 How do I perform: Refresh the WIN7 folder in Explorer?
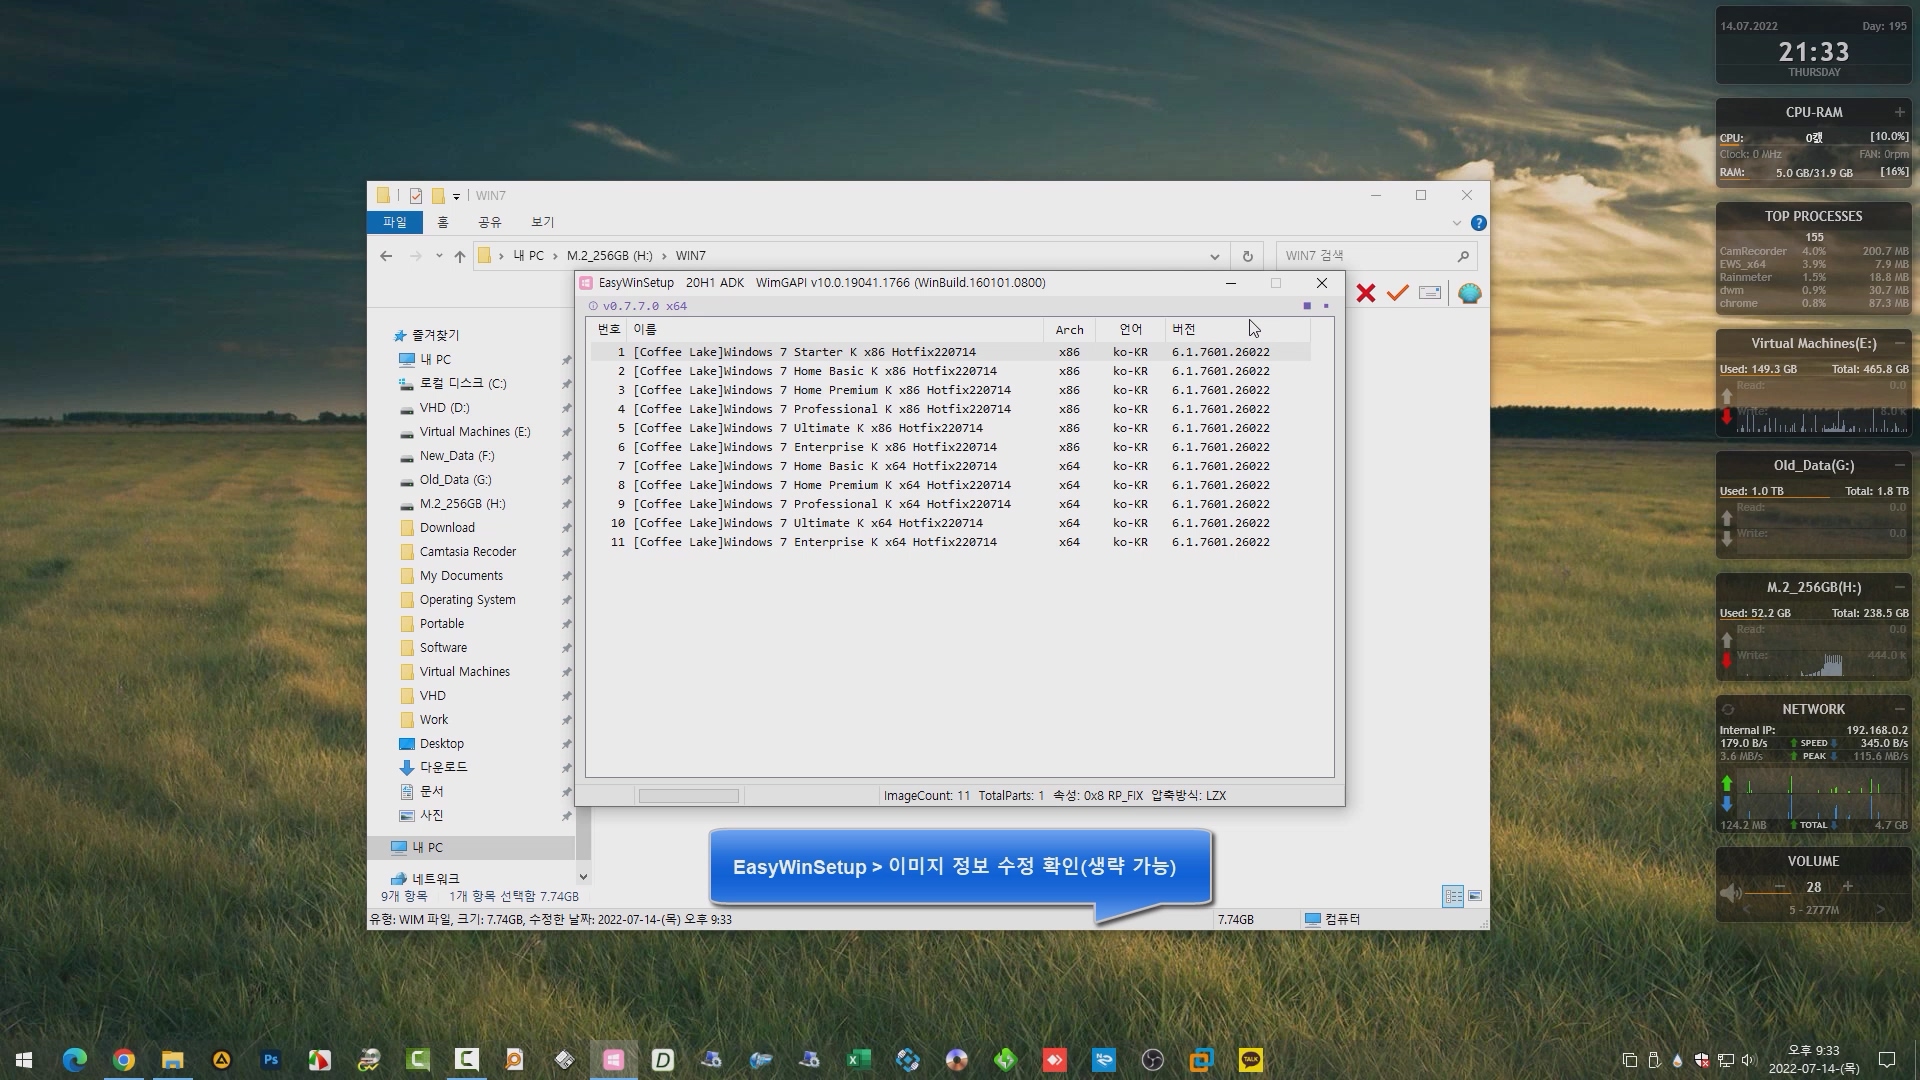pyautogui.click(x=1247, y=256)
